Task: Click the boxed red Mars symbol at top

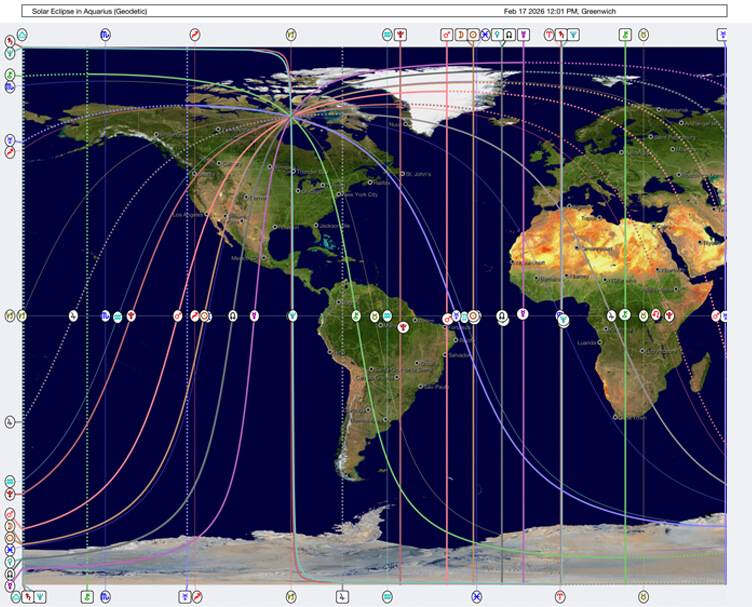Action: pyautogui.click(x=447, y=34)
